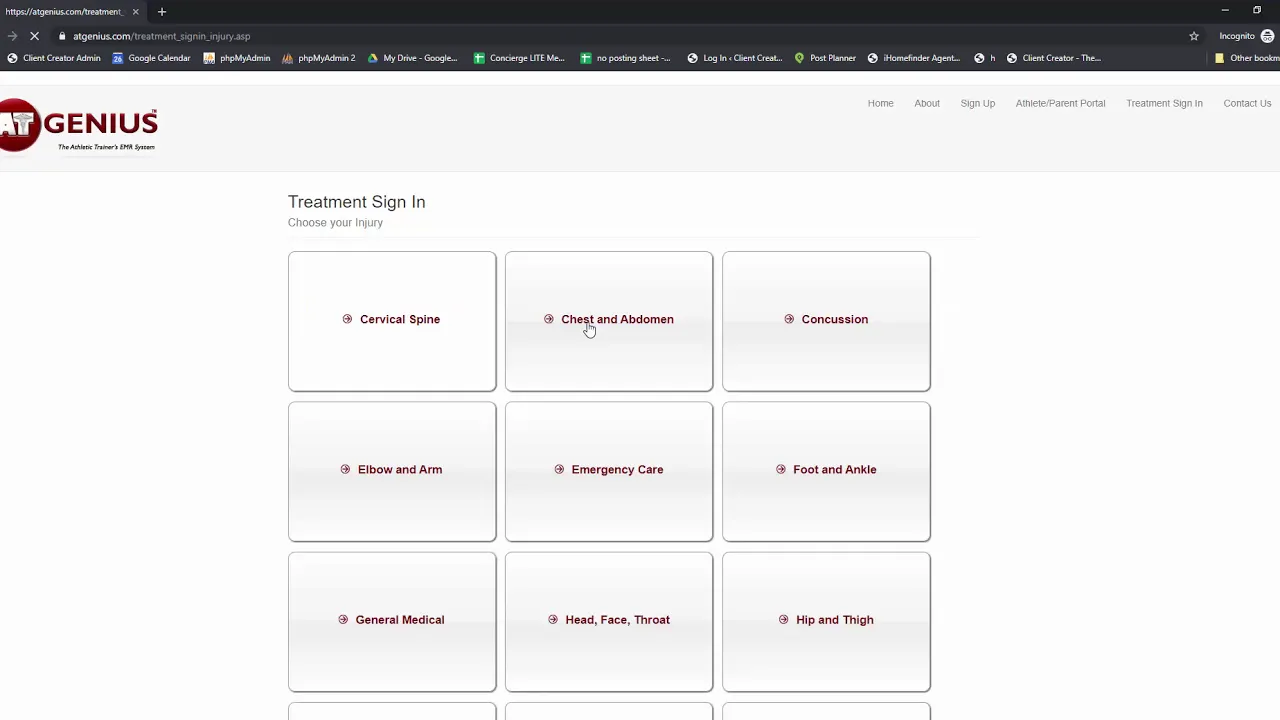Close the atgenius browser tab

[x=135, y=12]
